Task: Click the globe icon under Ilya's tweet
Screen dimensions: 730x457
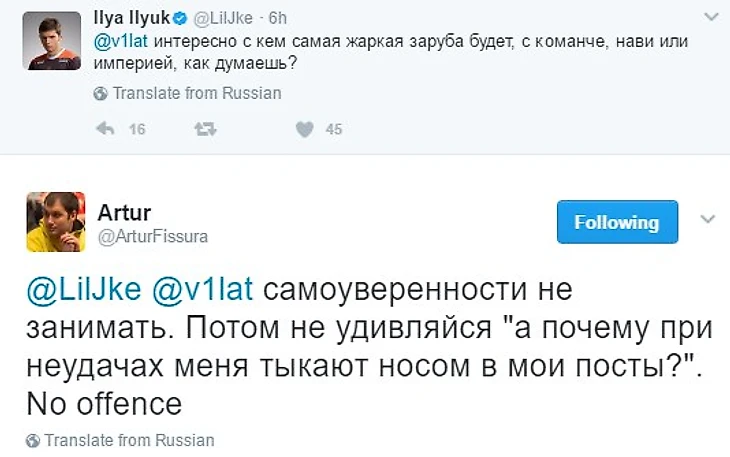Action: click(x=100, y=93)
